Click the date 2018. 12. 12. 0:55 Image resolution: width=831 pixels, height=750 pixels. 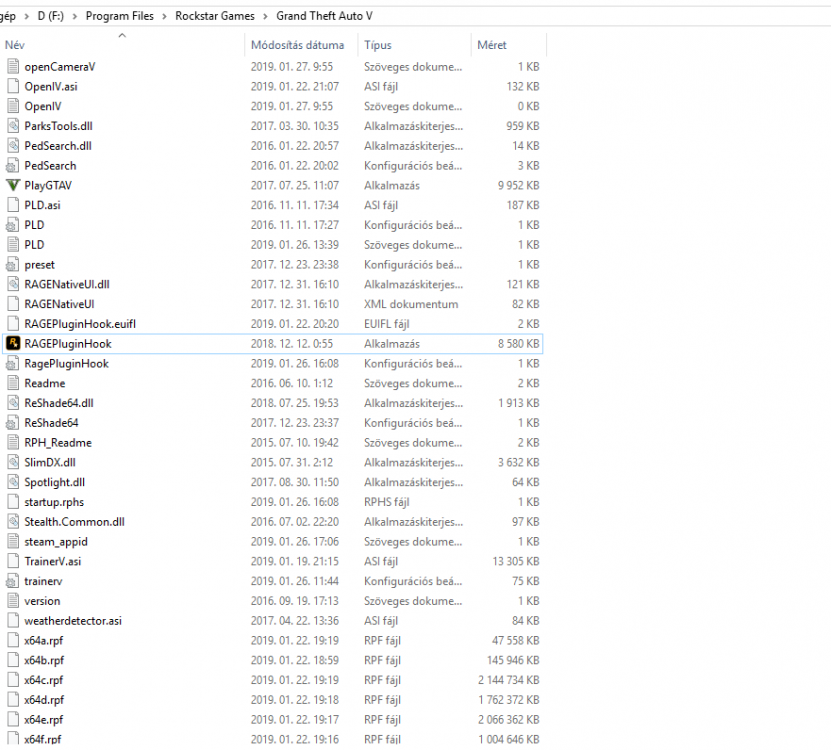pos(292,344)
